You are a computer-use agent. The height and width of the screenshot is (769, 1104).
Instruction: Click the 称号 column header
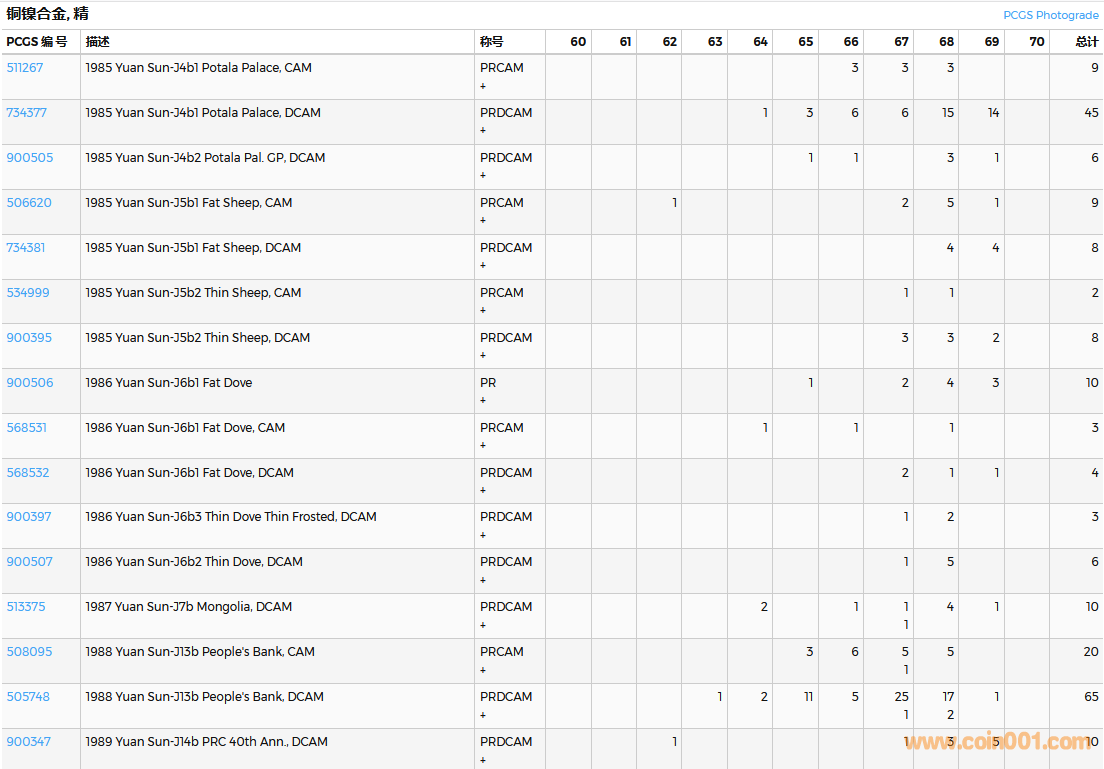(x=492, y=42)
